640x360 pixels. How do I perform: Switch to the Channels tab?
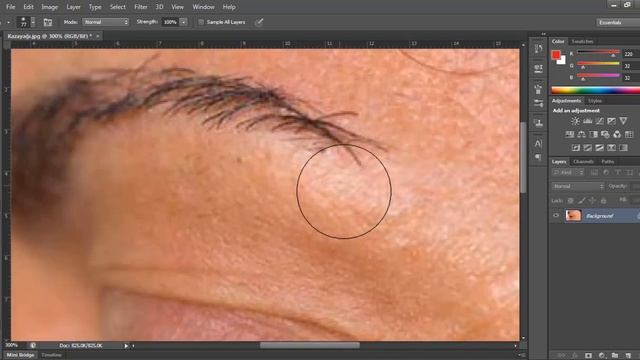pos(583,162)
